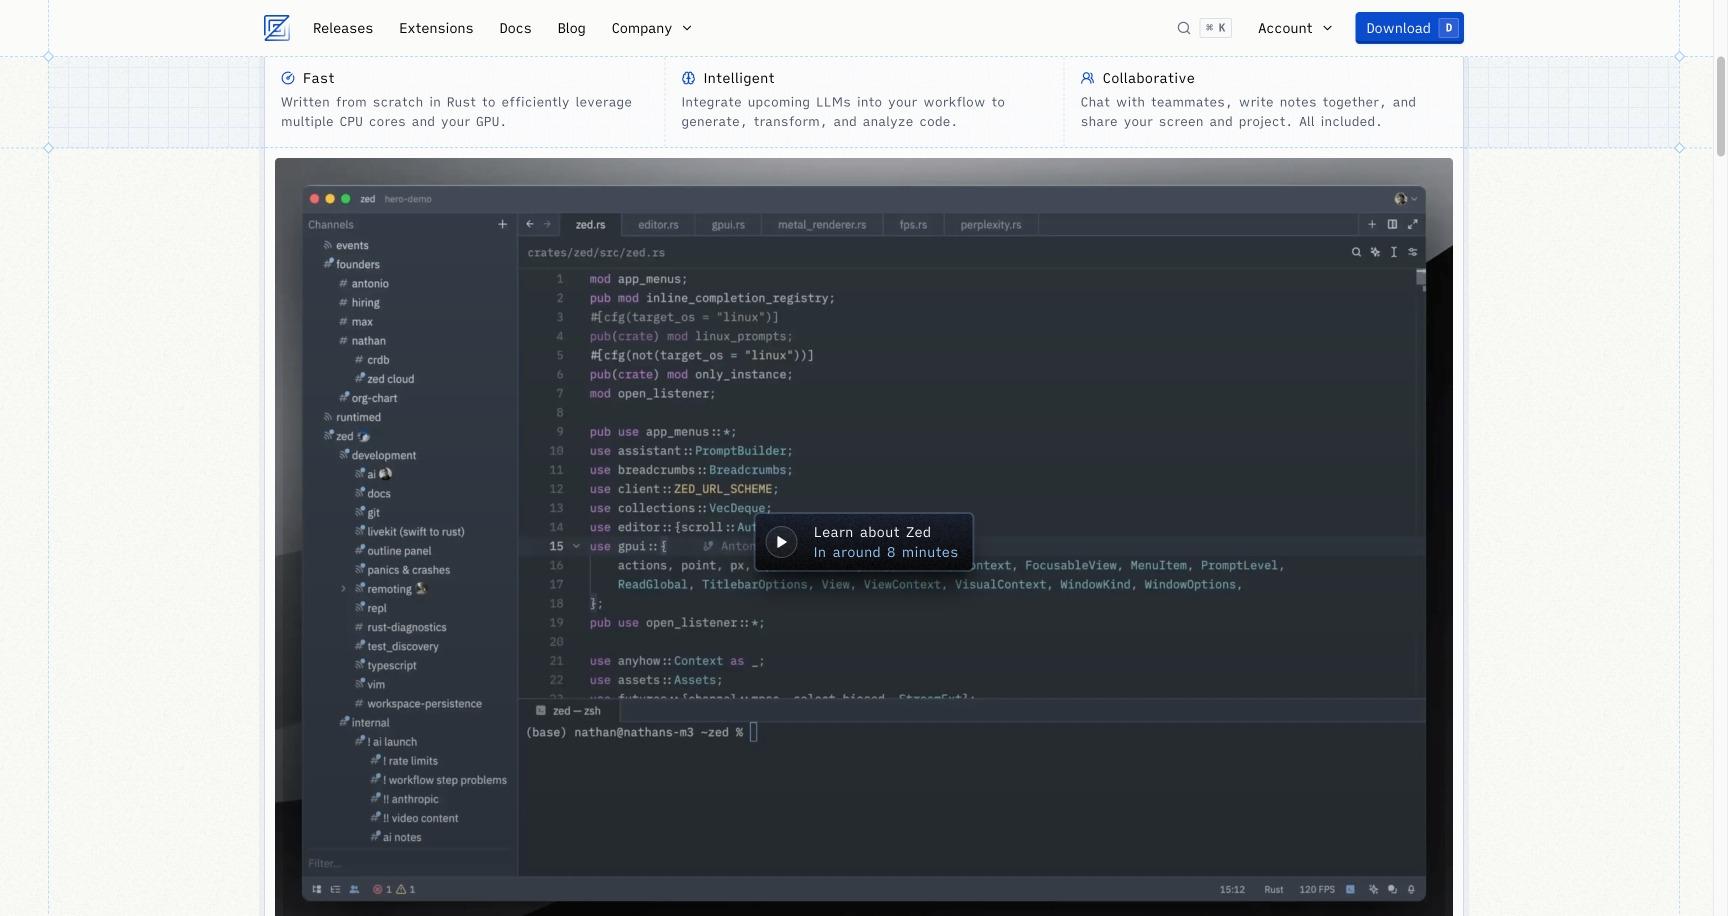The width and height of the screenshot is (1728, 916).
Task: Click the ⌘K search shortcut badge
Action: coord(1216,28)
